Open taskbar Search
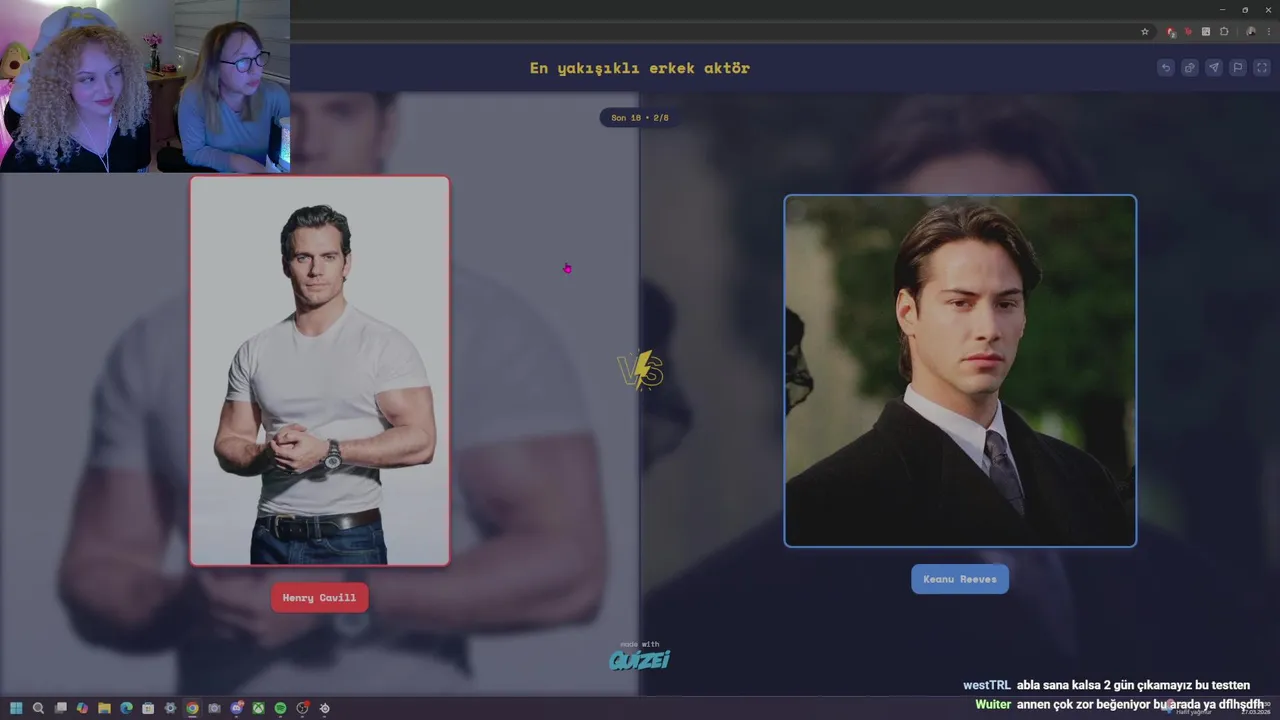 (x=38, y=708)
